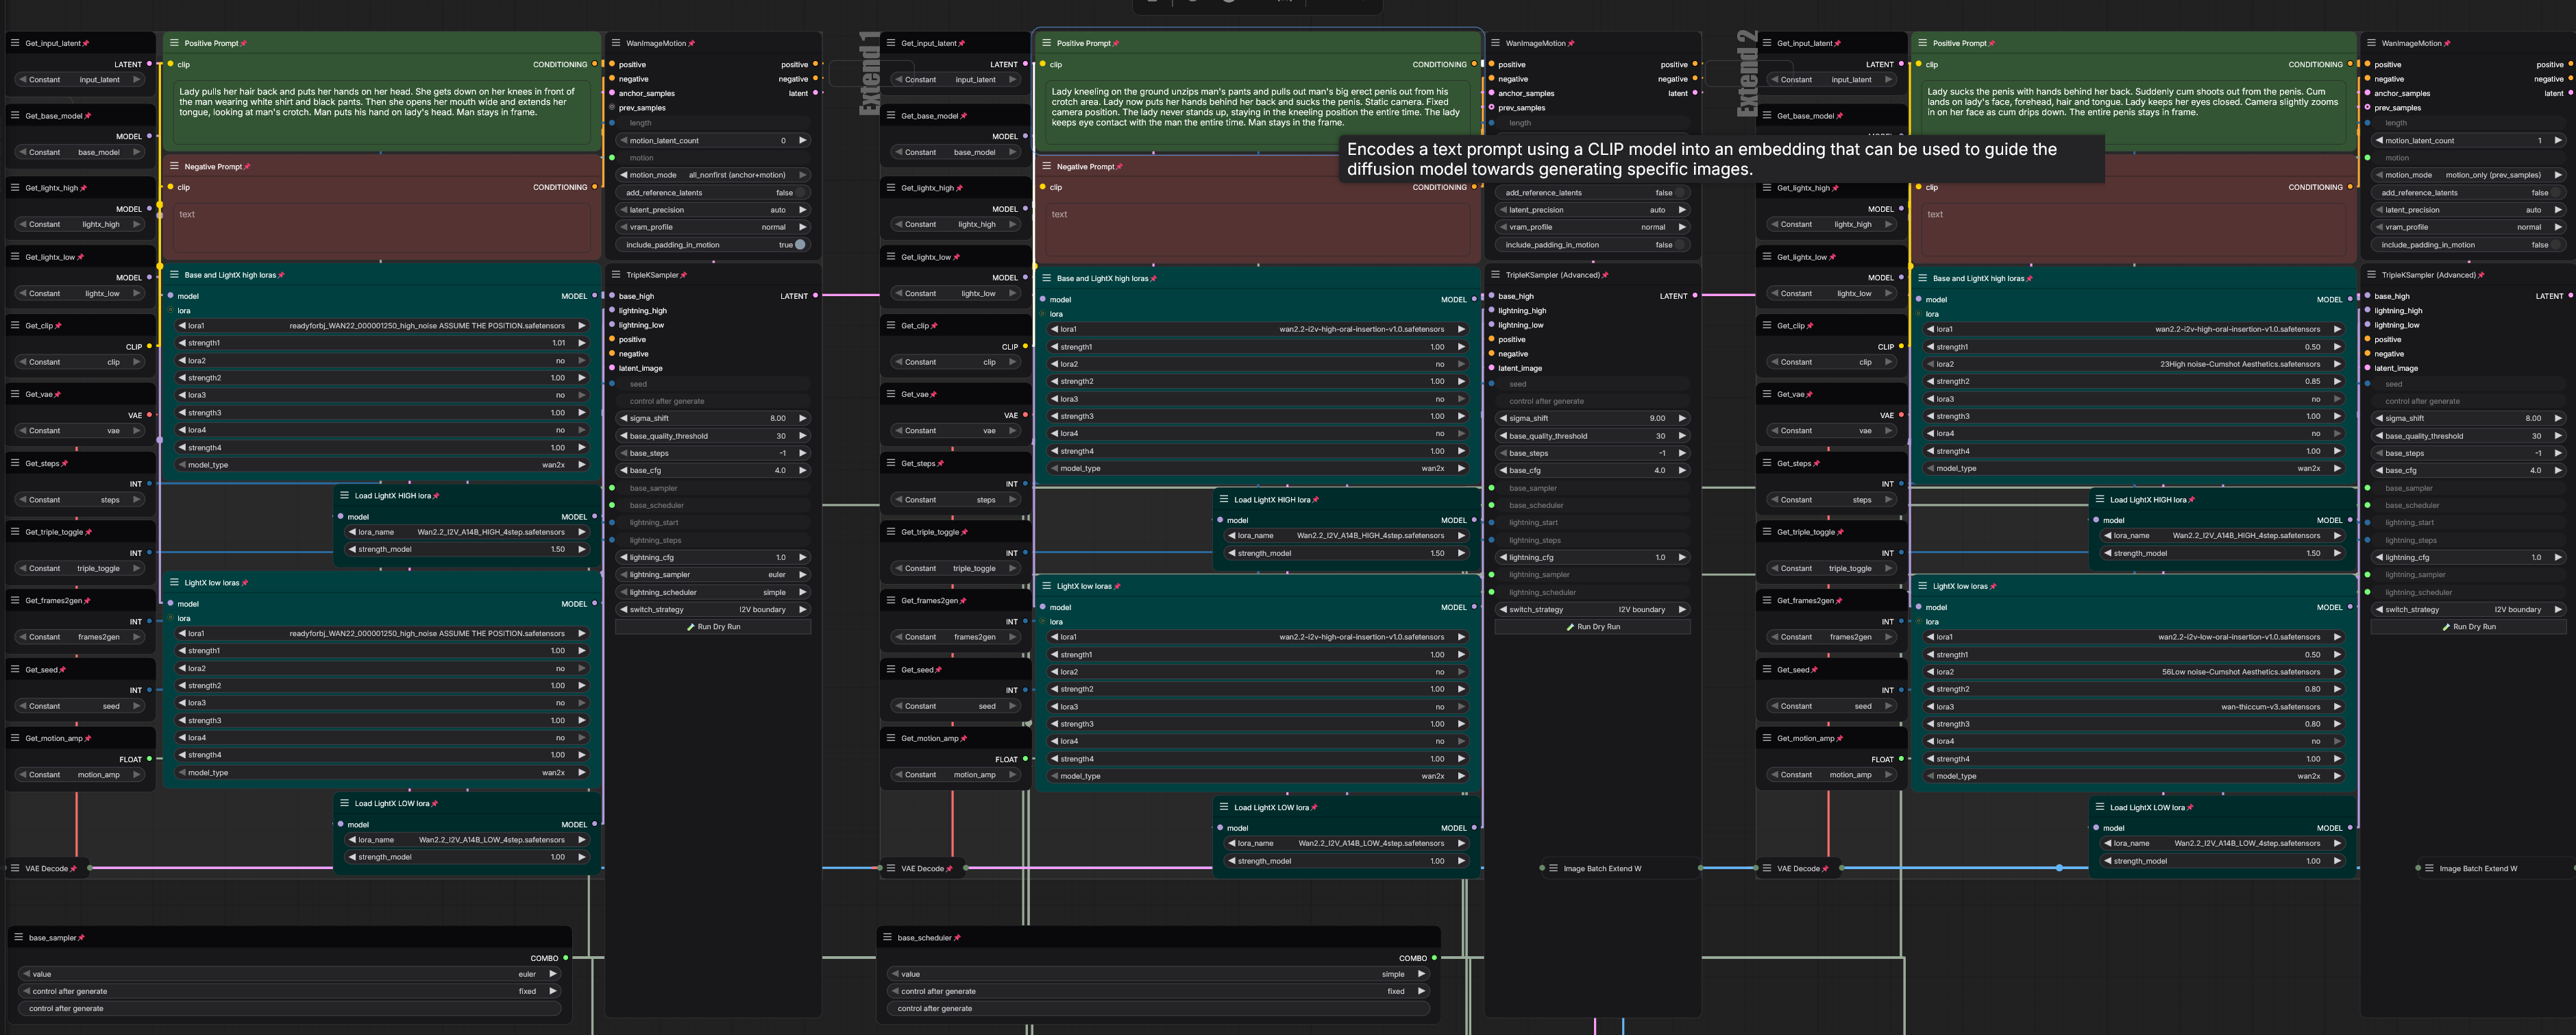
Task: Click the left arrow of the motion_latent_count 0 field
Action: tap(623, 141)
